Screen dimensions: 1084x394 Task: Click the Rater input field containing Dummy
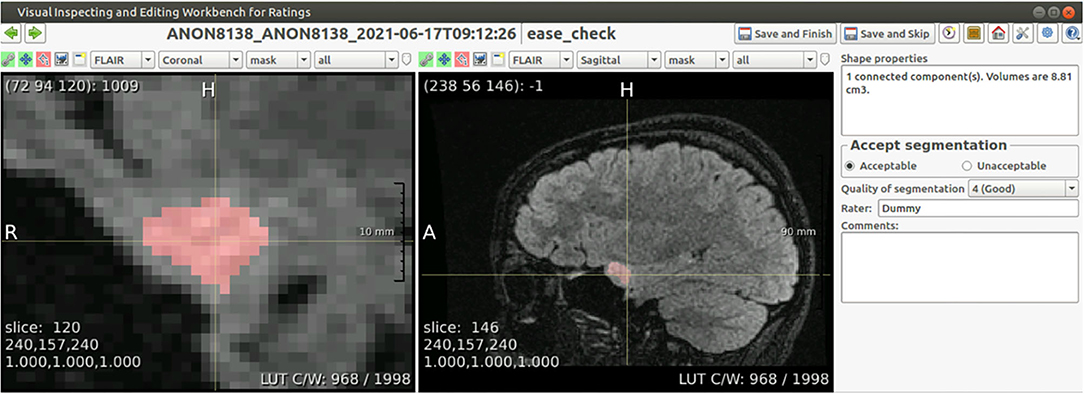point(978,207)
